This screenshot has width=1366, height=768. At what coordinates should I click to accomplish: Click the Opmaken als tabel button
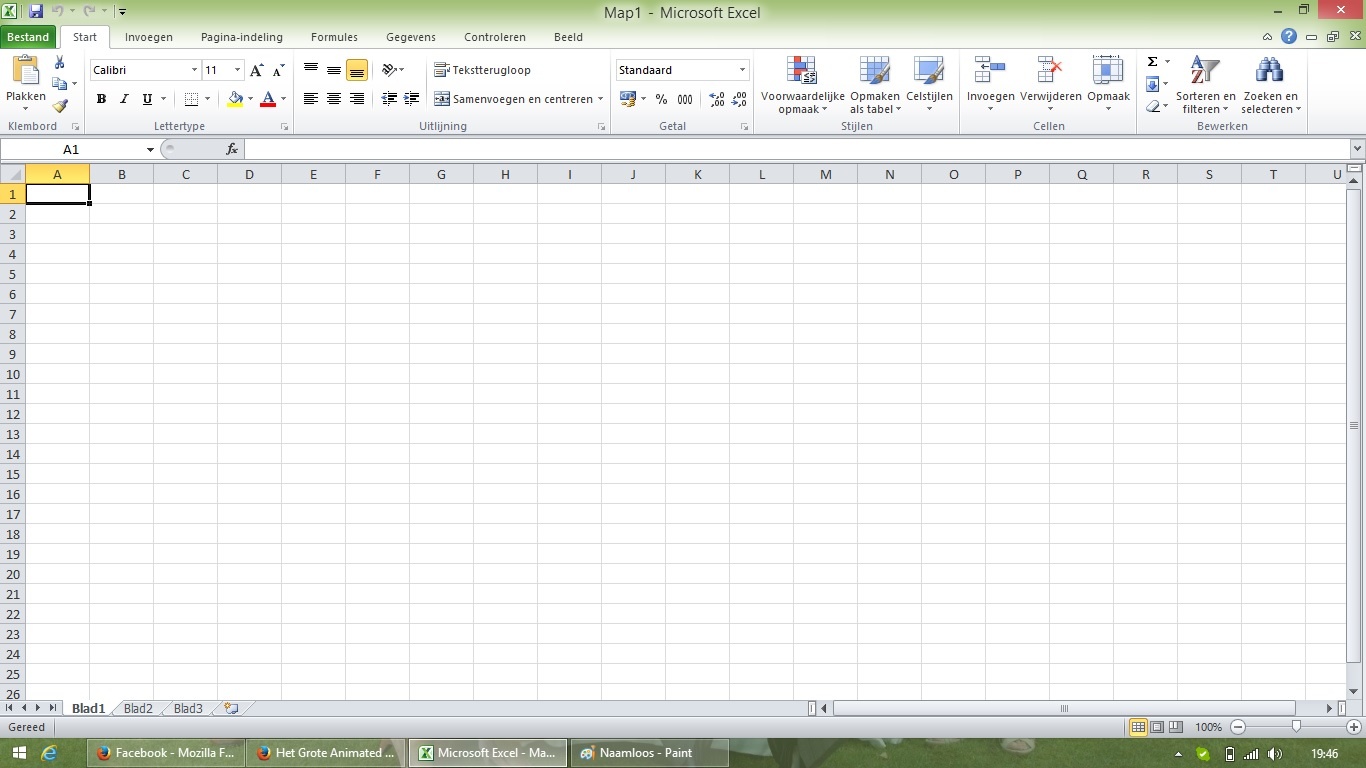[x=875, y=85]
